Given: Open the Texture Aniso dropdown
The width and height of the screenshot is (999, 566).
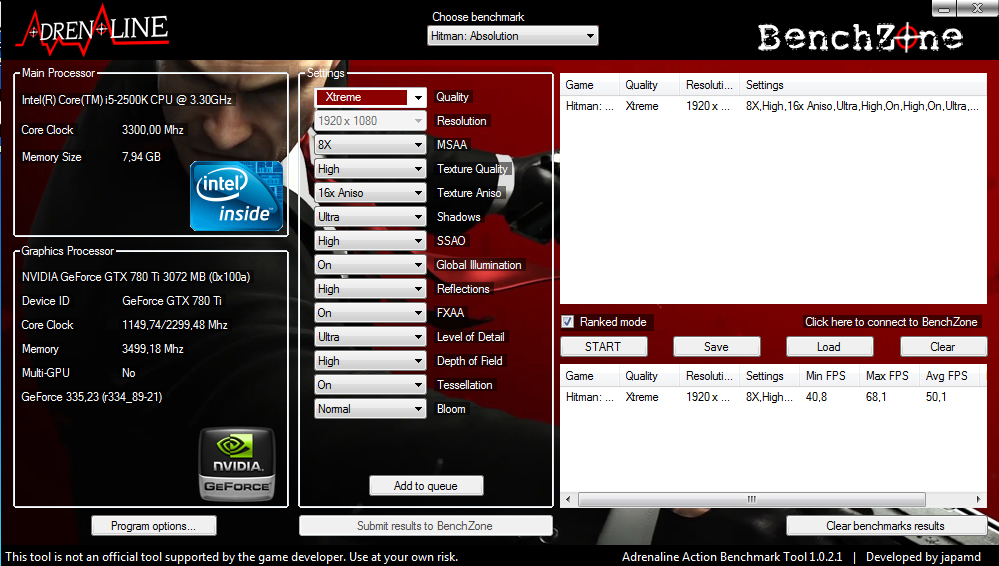Looking at the screenshot, I should click(370, 192).
